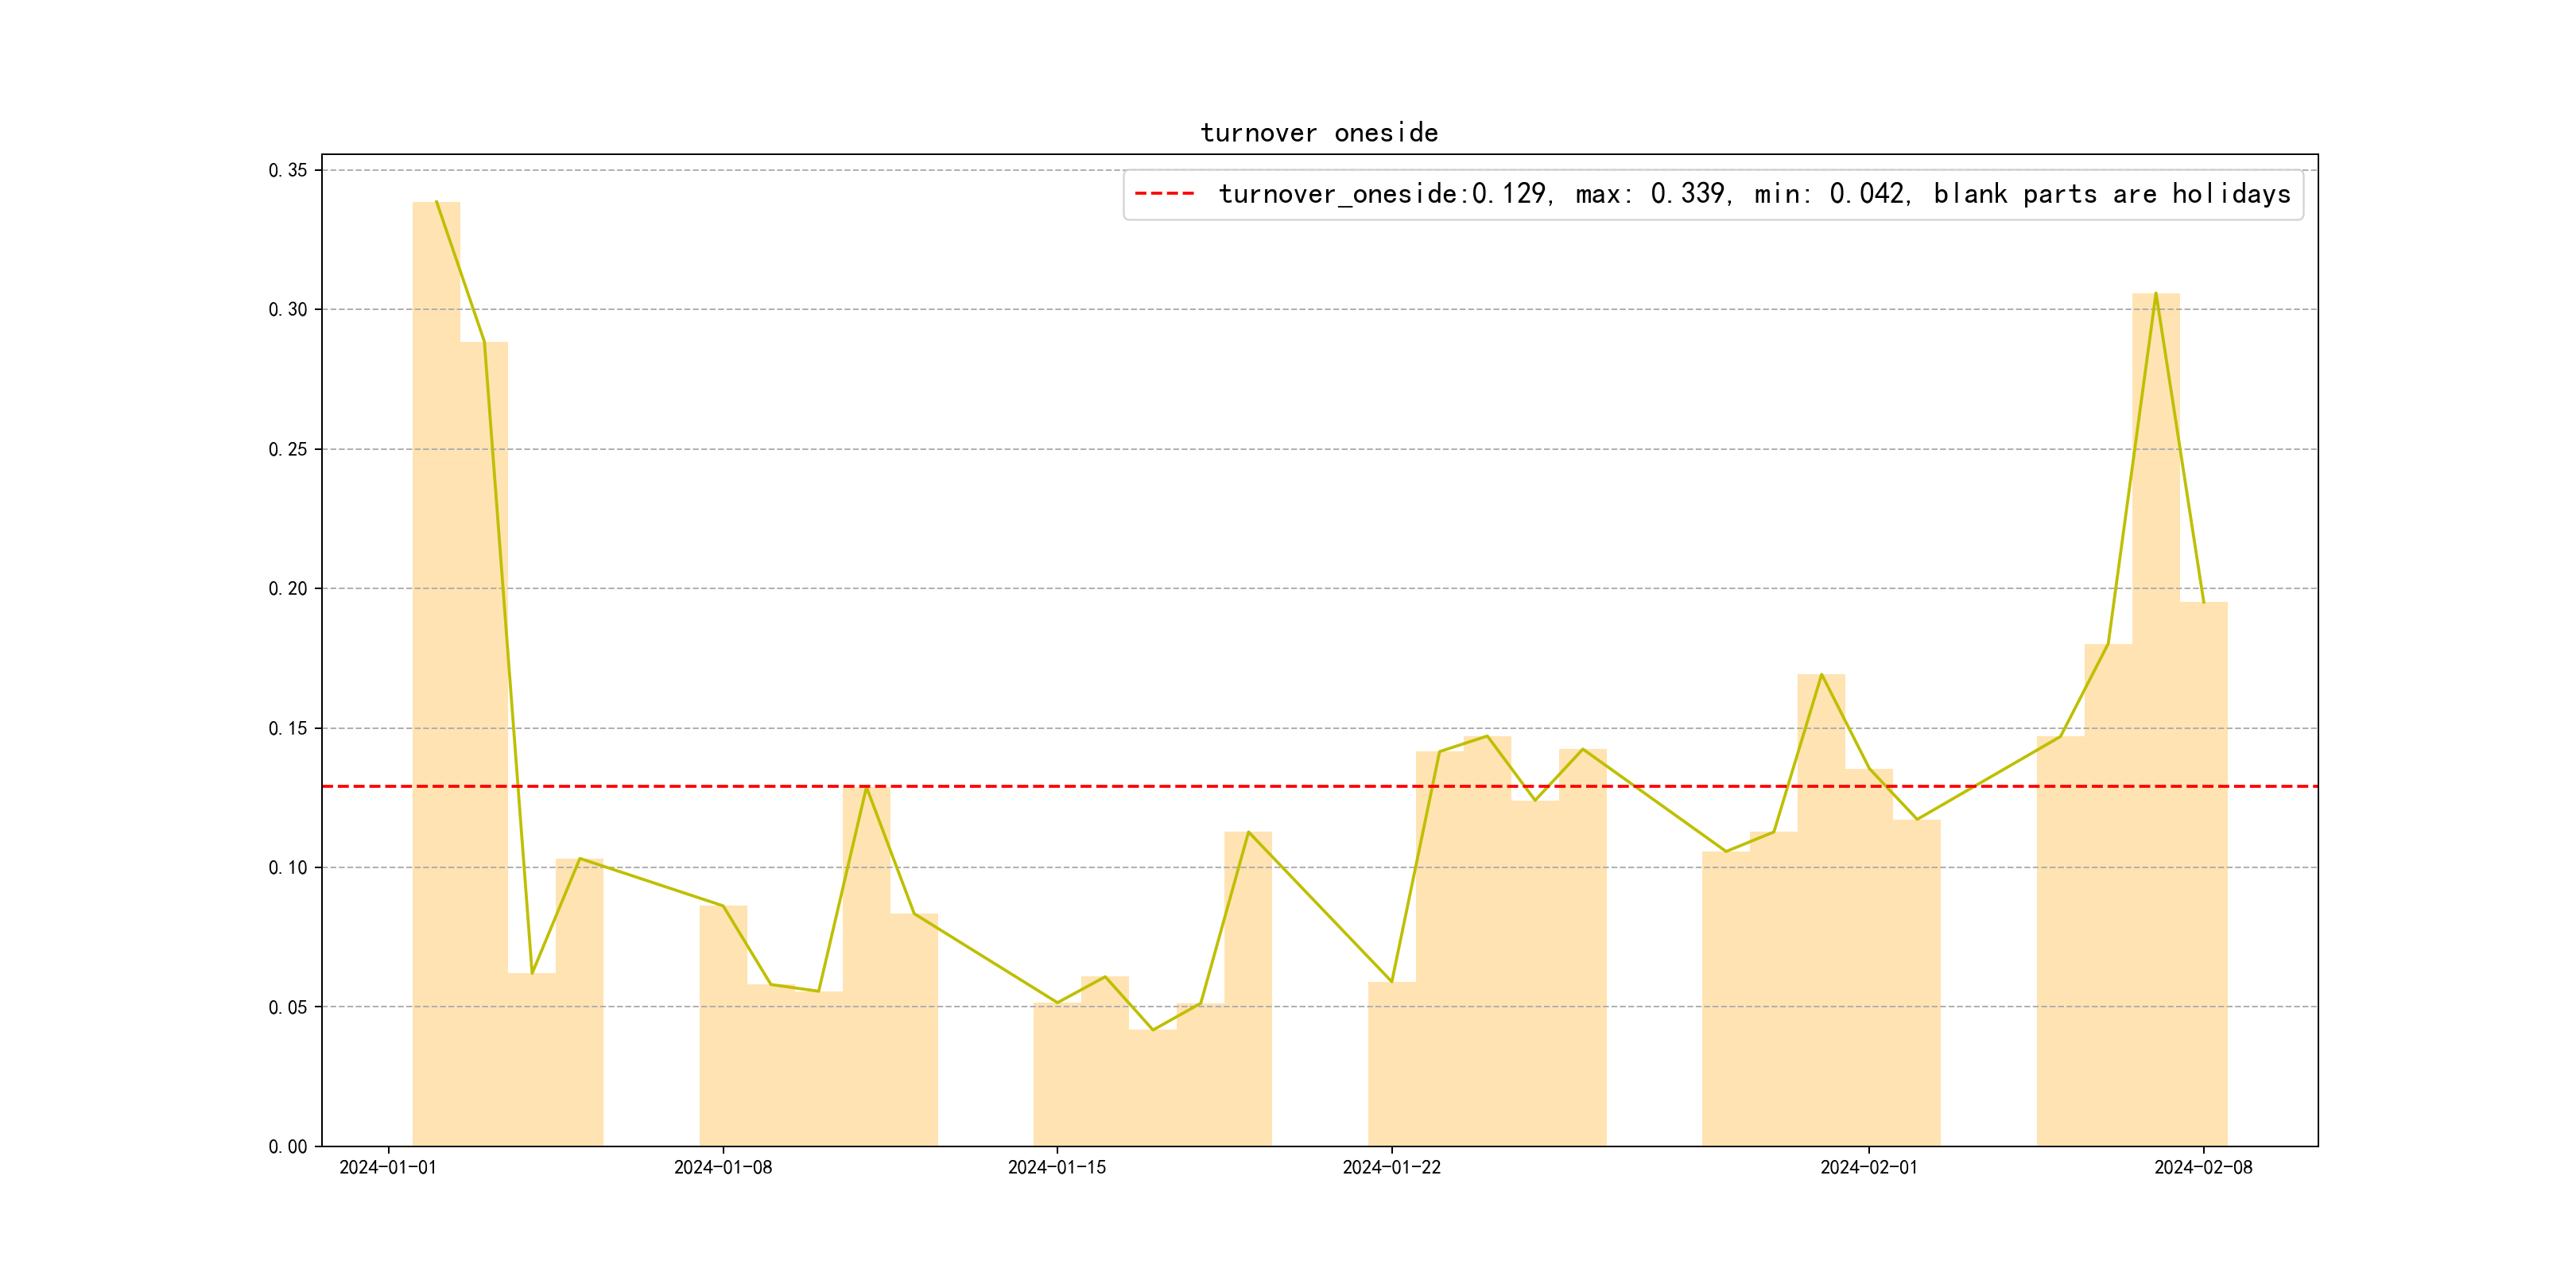Click the 0.20 y-axis tick label

(x=288, y=589)
